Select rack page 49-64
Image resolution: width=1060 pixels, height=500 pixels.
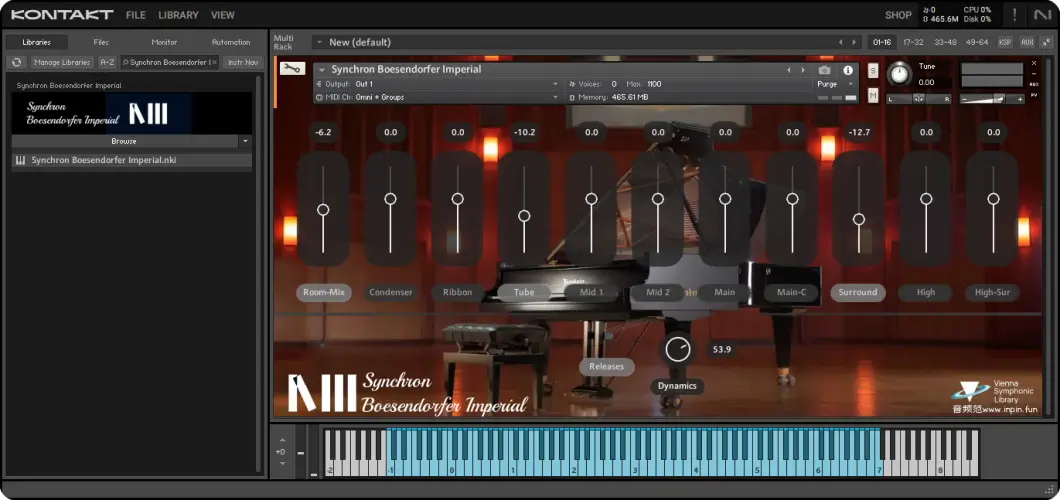click(977, 42)
